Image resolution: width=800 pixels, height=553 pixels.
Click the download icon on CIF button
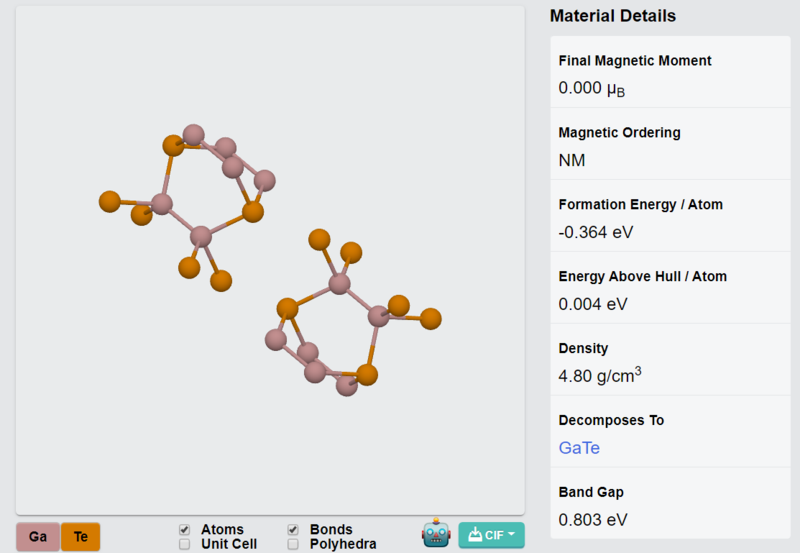click(475, 535)
